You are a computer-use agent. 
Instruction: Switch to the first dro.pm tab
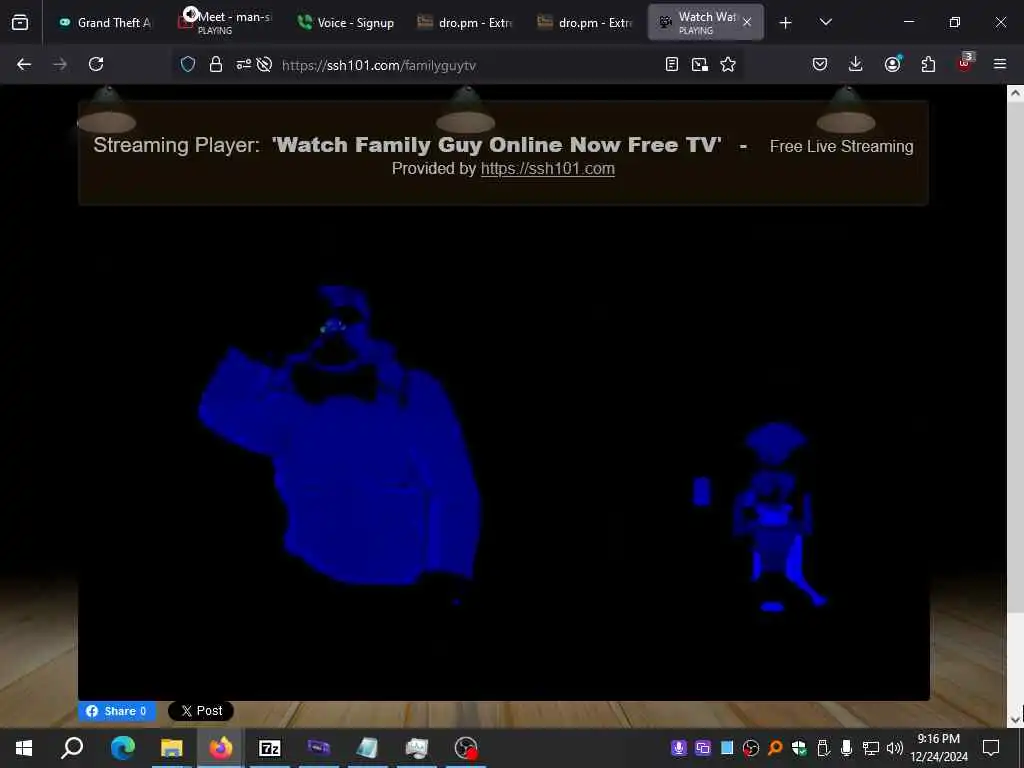click(x=465, y=23)
